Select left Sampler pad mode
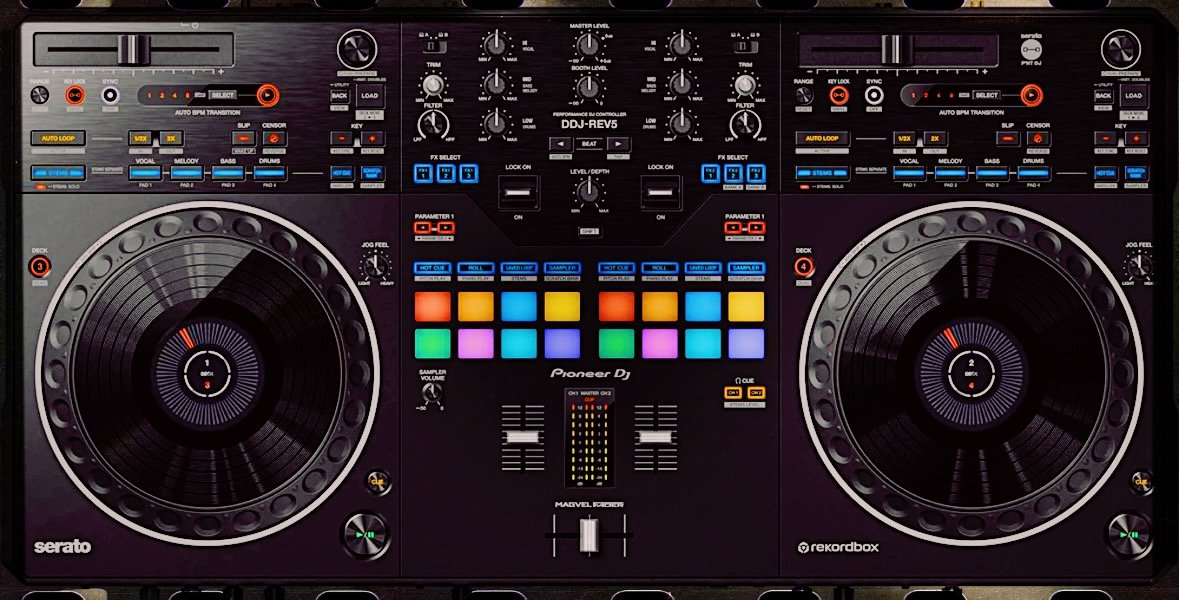The height and width of the screenshot is (600, 1179). [x=562, y=268]
